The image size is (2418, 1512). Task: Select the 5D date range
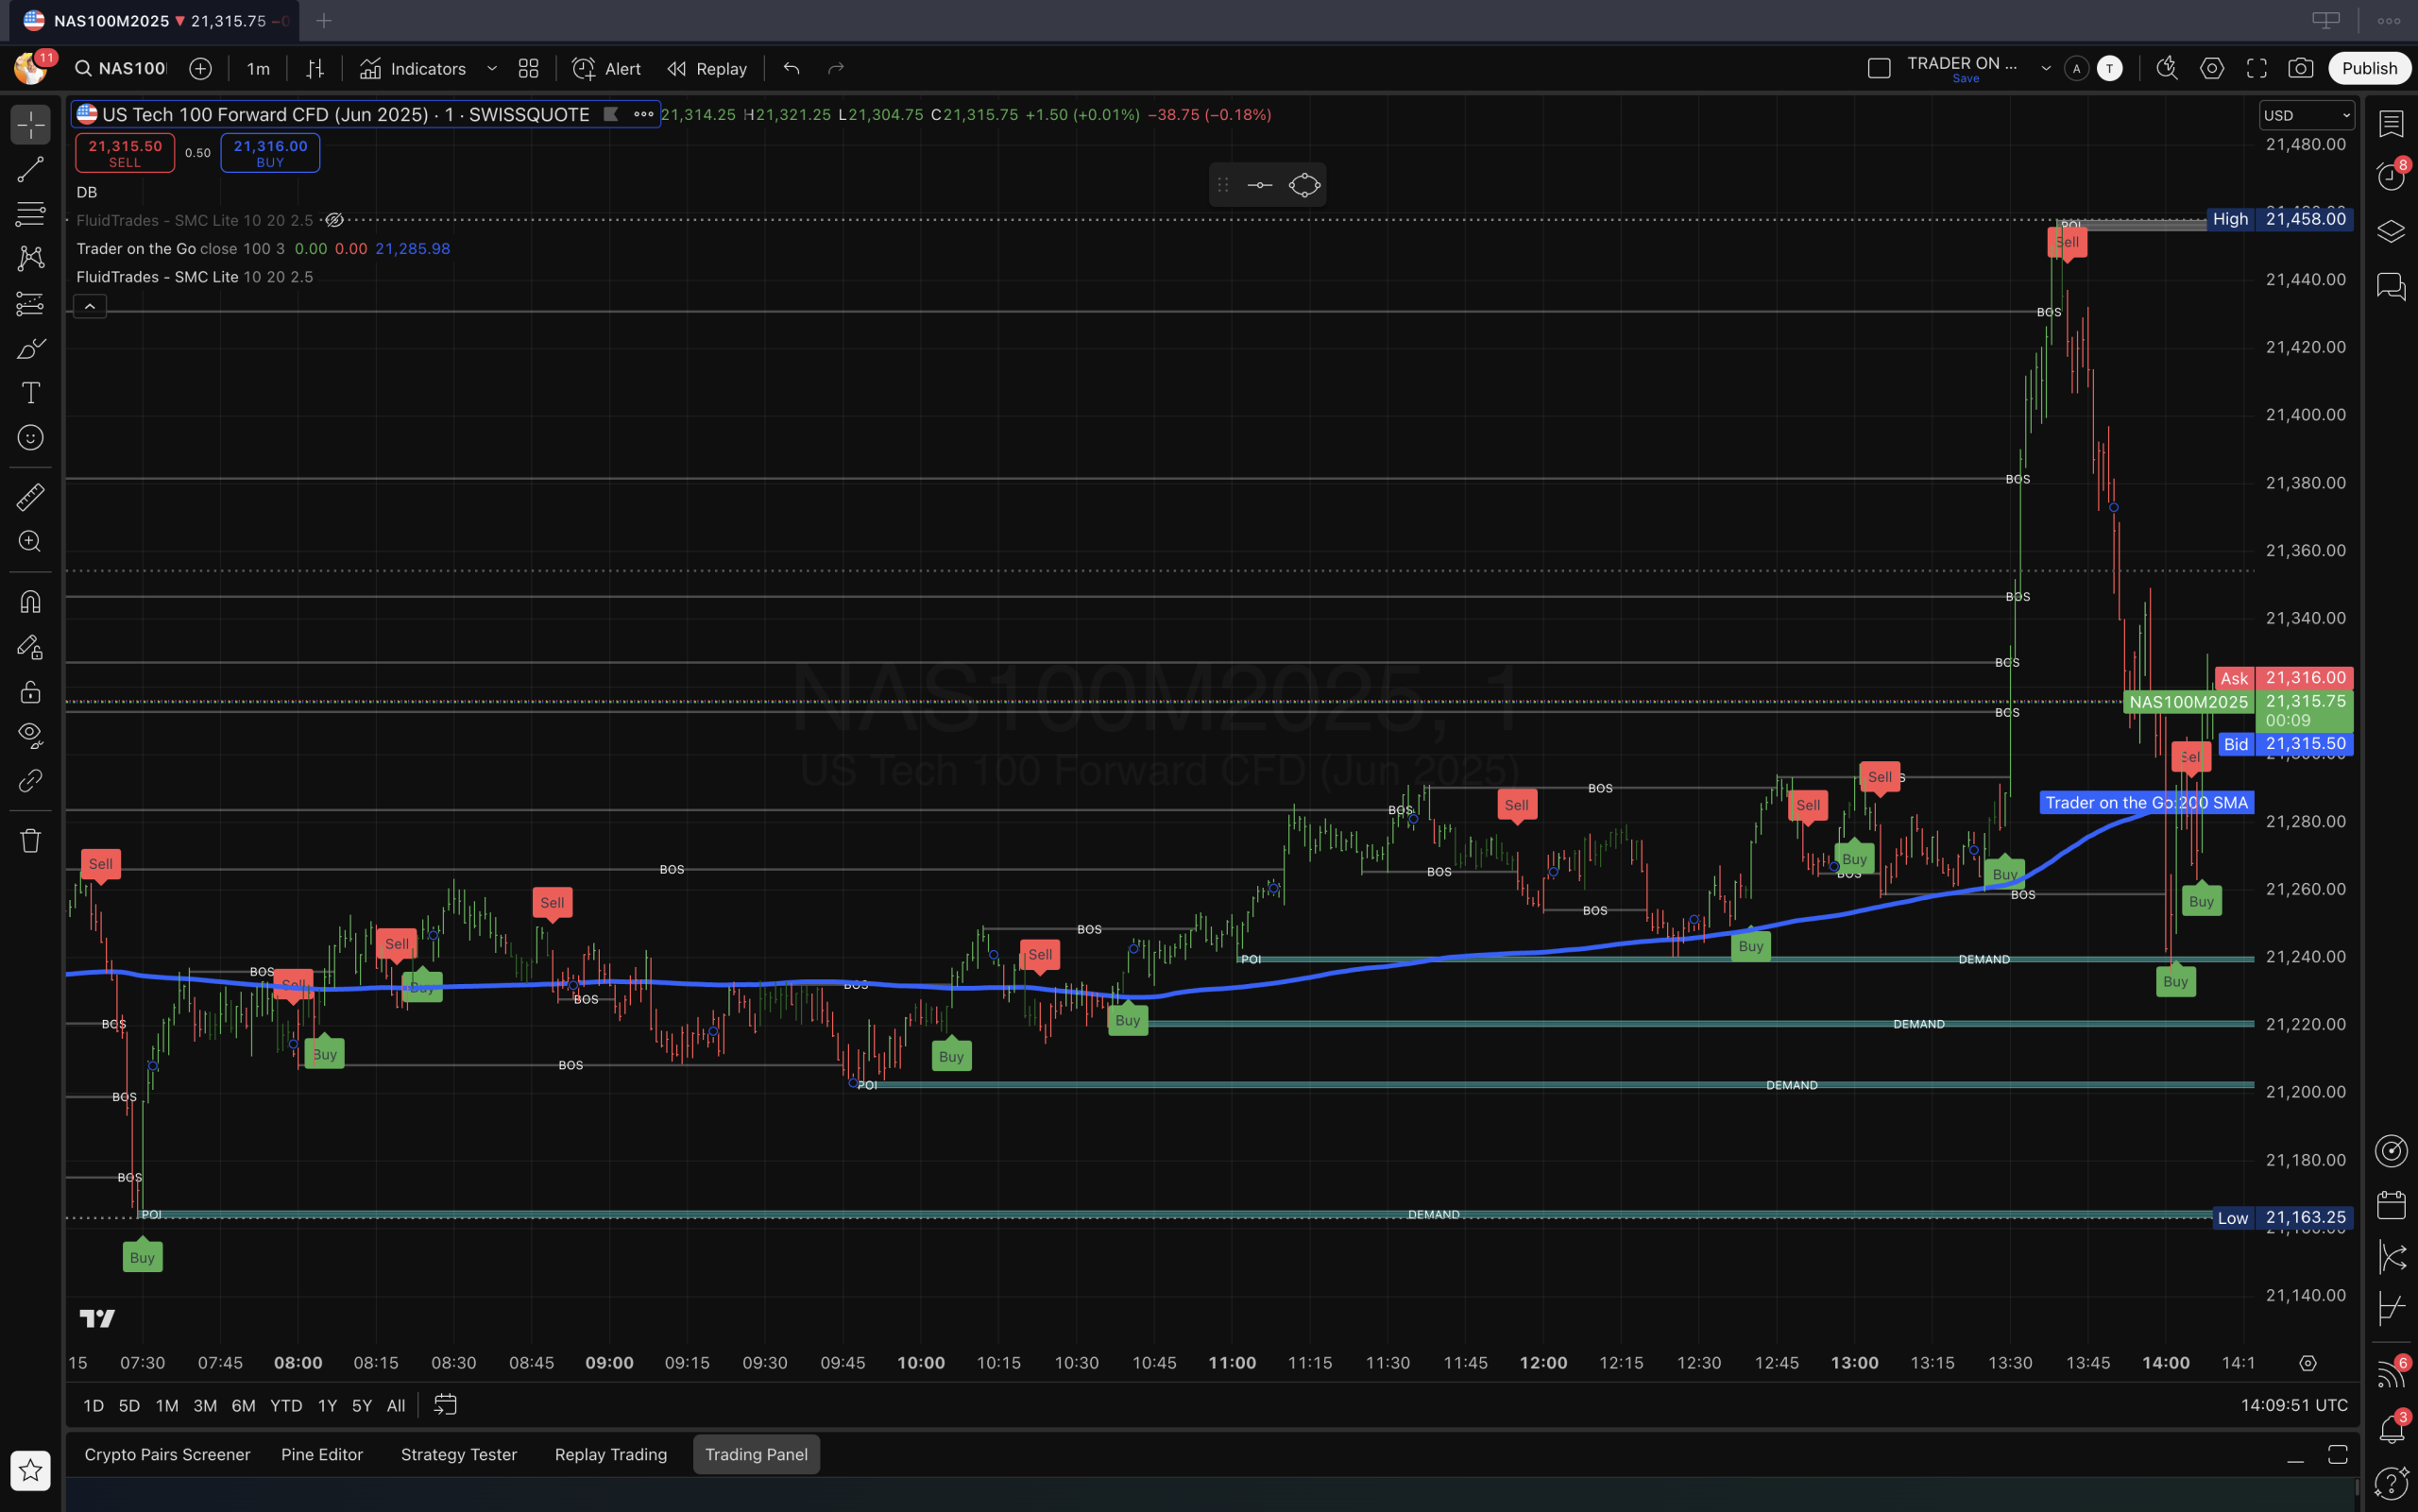(x=129, y=1405)
